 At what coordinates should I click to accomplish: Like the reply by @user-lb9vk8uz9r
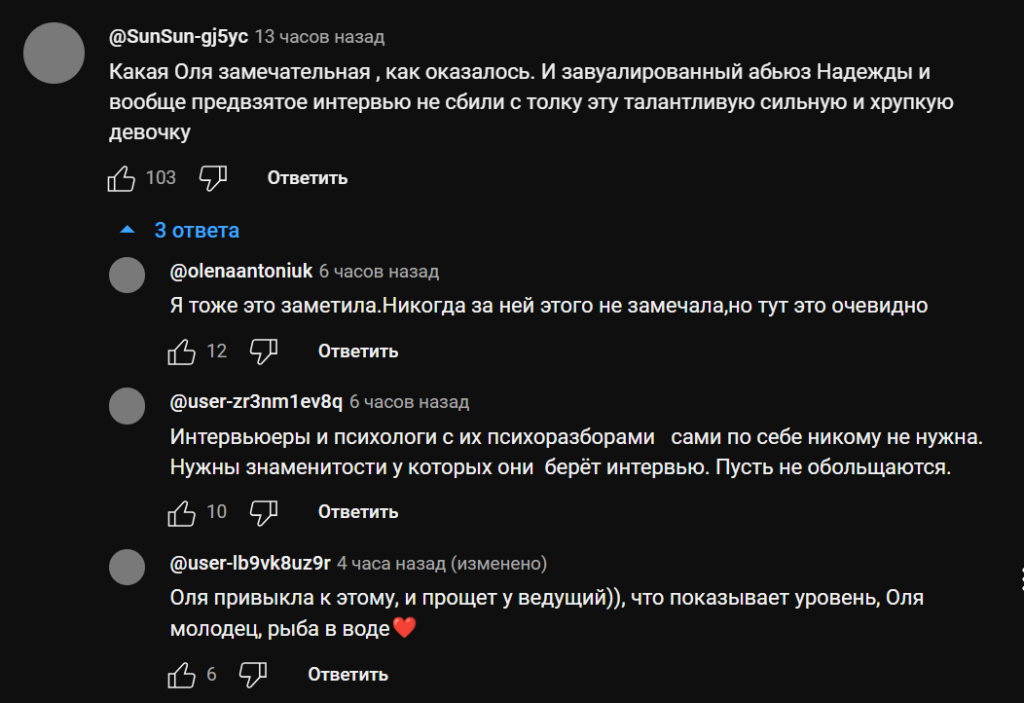[183, 675]
